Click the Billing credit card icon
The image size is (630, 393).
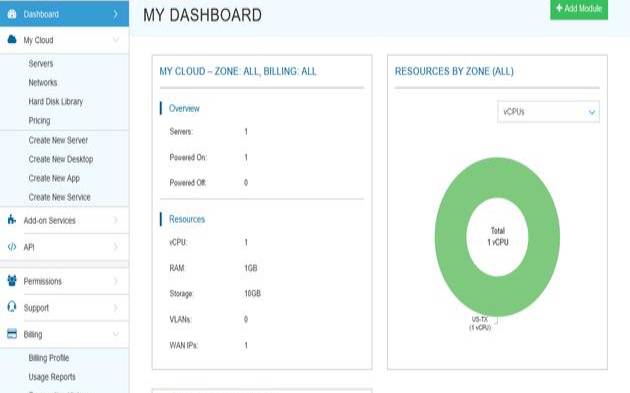(x=12, y=334)
